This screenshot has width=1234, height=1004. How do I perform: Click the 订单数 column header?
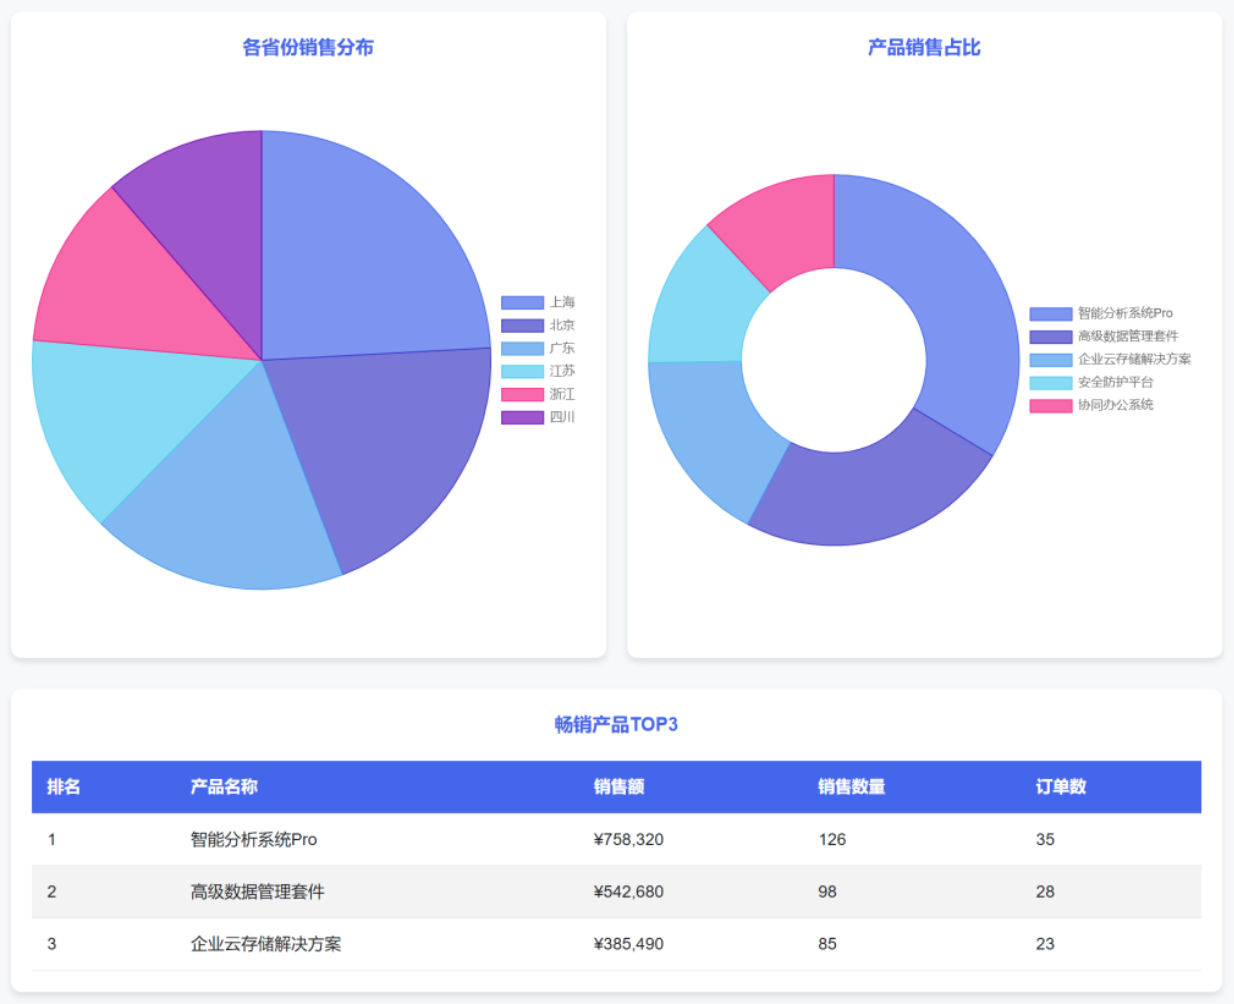coord(1061,787)
